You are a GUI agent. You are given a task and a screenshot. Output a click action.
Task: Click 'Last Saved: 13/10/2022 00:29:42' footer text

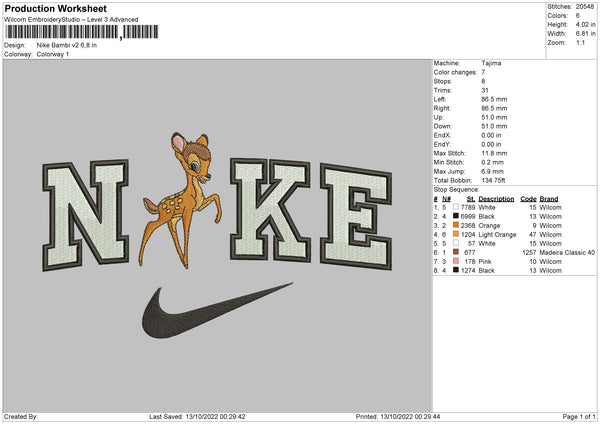197,416
